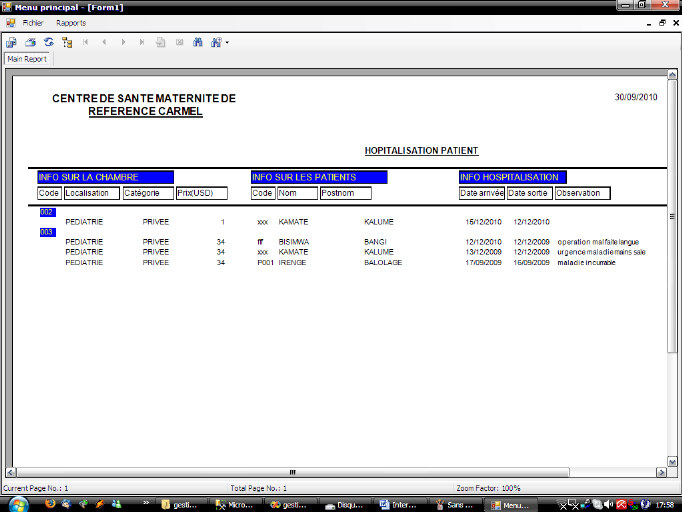Screen dimensions: 682x512
Task: Click the Export Report toolbar icon
Action: (x=11, y=42)
